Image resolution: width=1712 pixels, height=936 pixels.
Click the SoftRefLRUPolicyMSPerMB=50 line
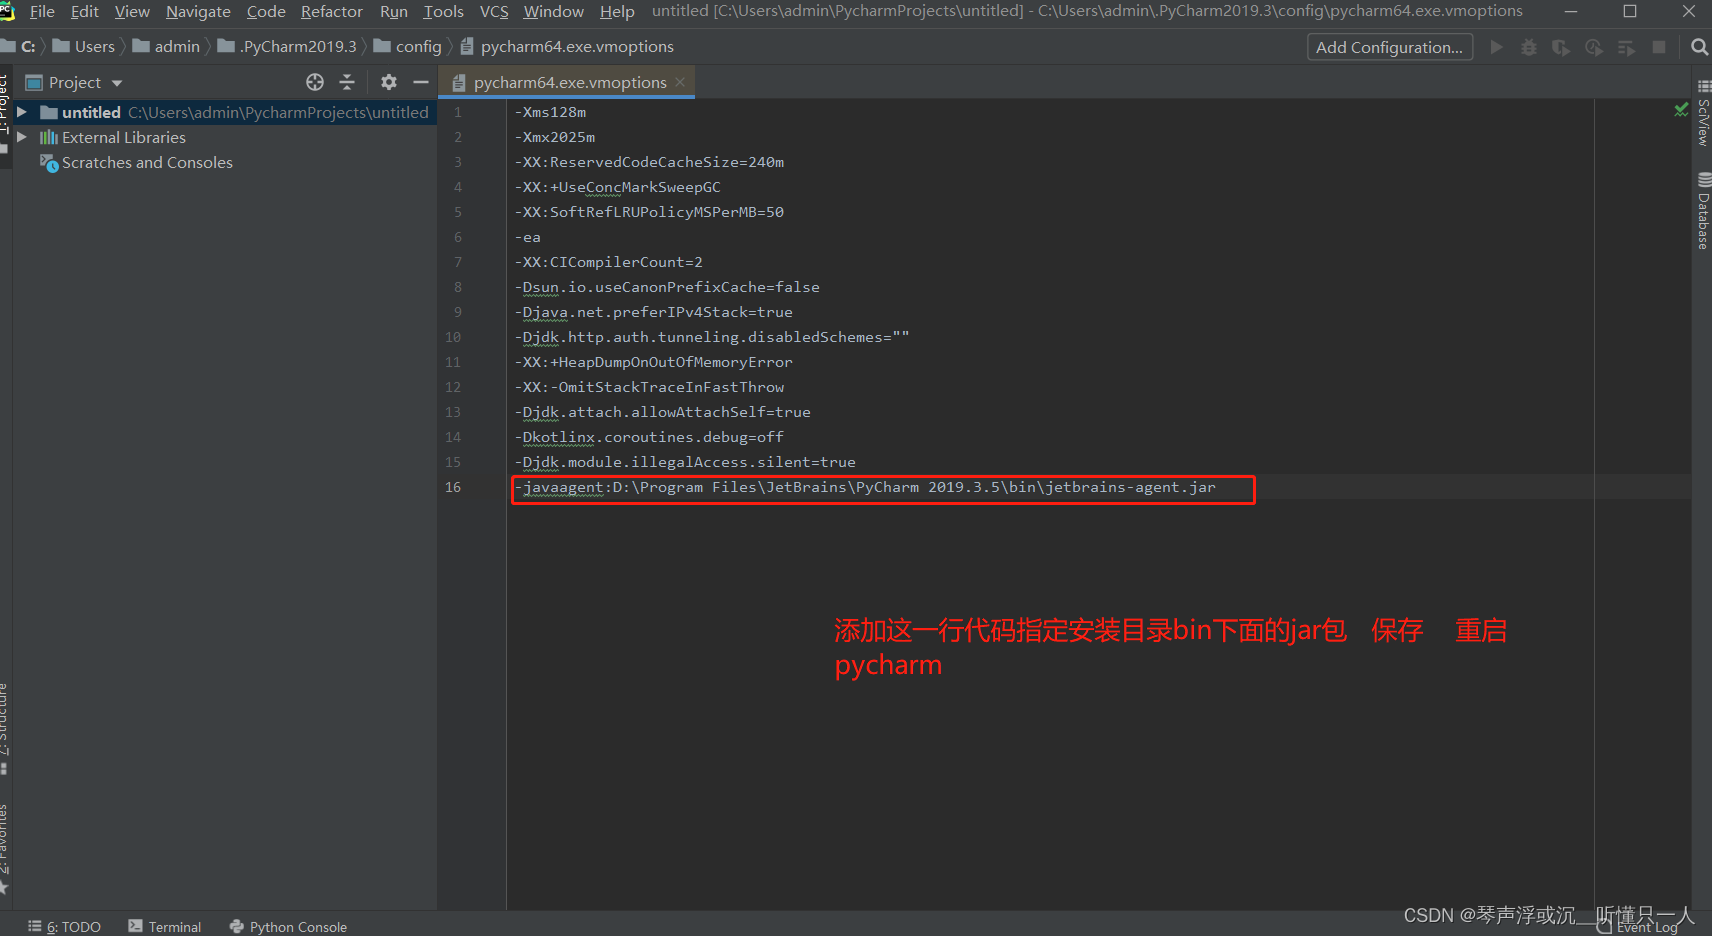pyautogui.click(x=649, y=212)
